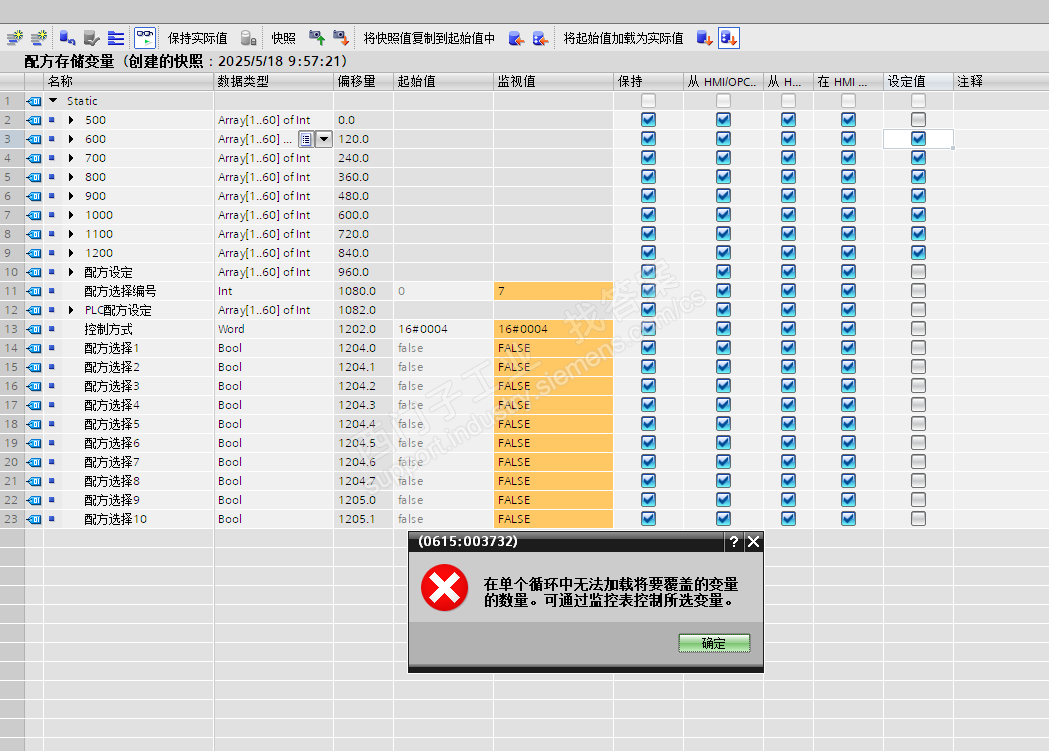Select row number 23 header
1049x751 pixels.
(11, 519)
